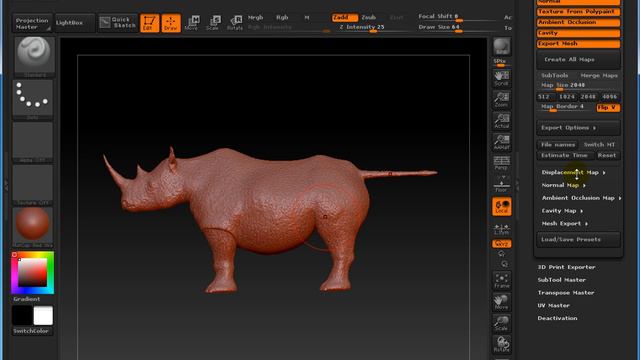Click the AAHalf icon
Viewport: 640px width, 360px height.
click(502, 142)
